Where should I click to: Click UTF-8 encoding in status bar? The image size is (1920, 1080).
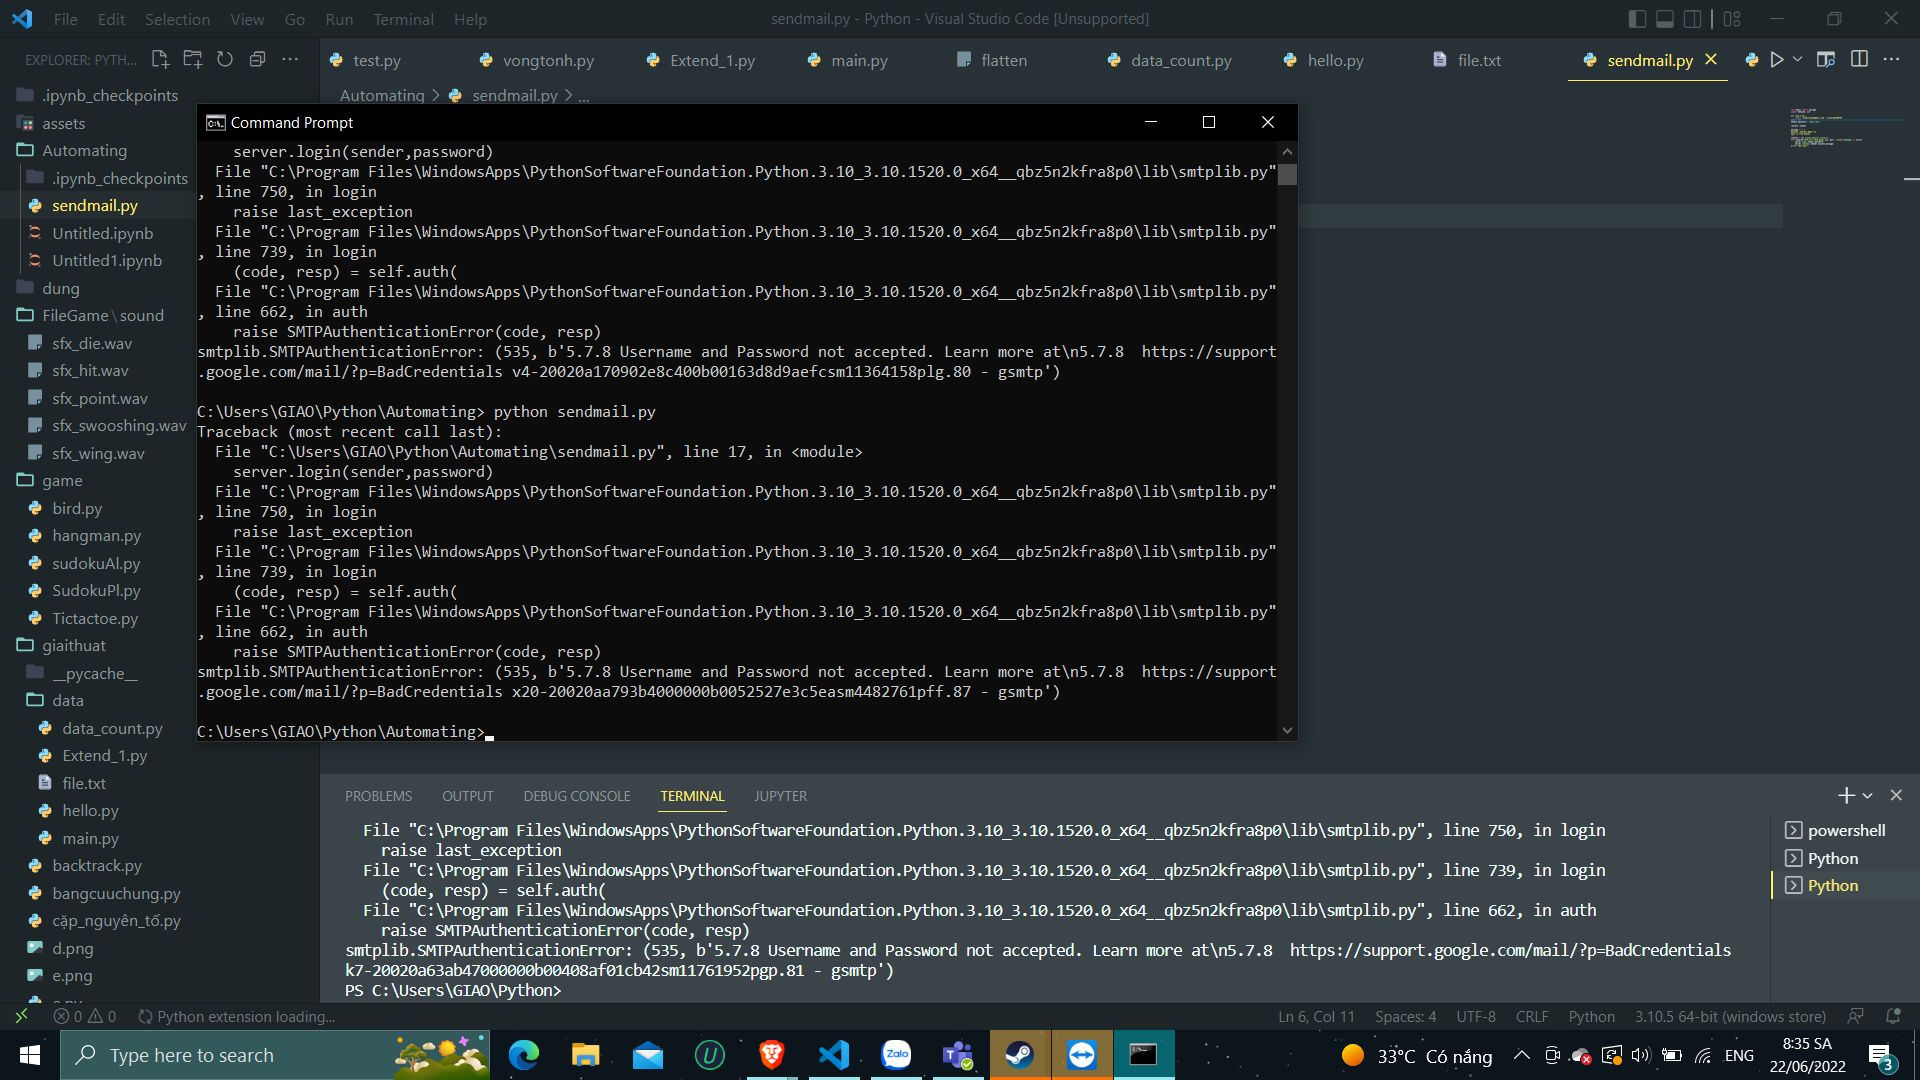pyautogui.click(x=1476, y=1017)
